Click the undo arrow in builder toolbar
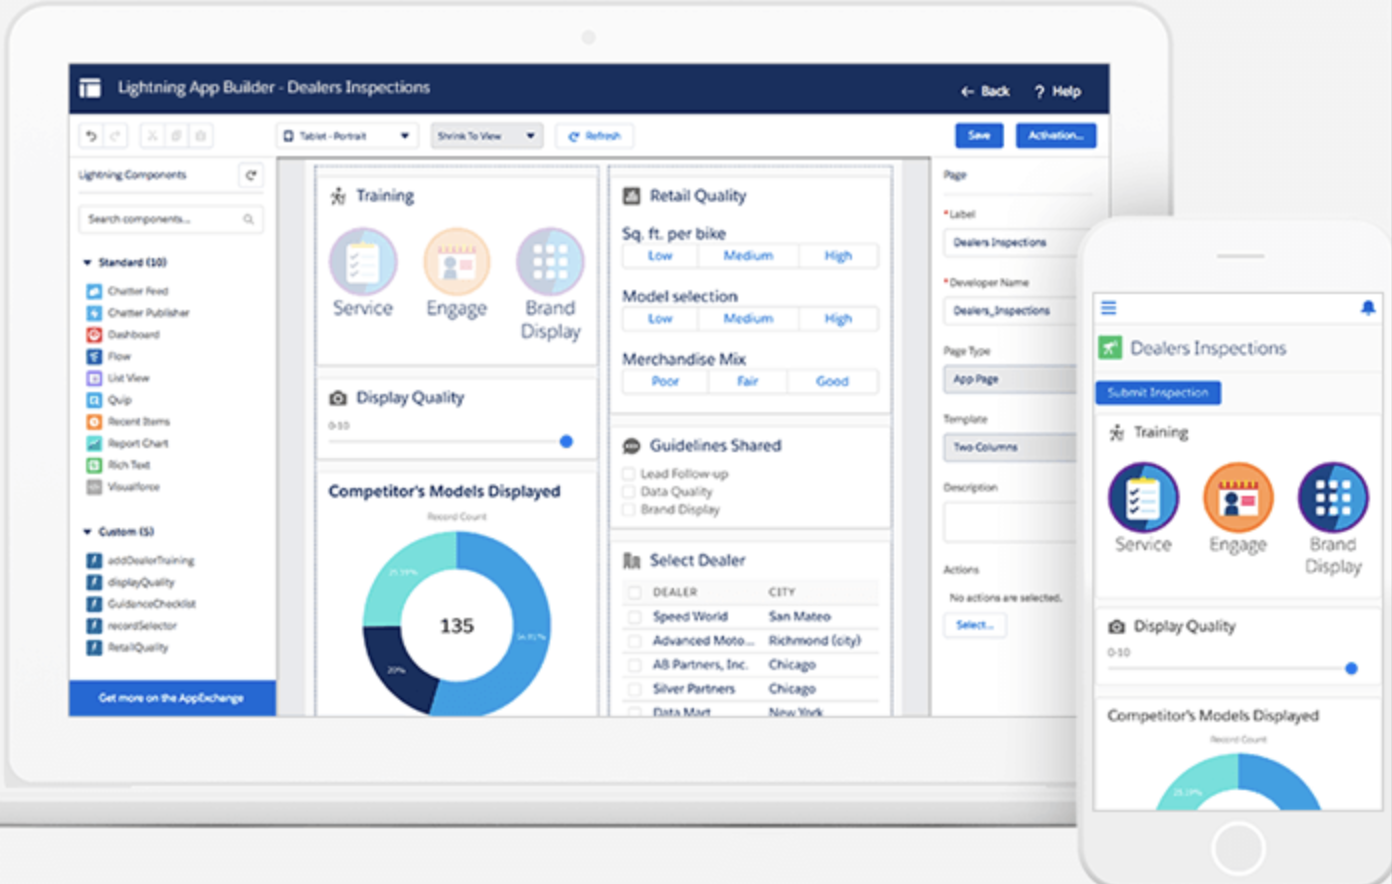This screenshot has width=1392, height=884. pos(91,136)
